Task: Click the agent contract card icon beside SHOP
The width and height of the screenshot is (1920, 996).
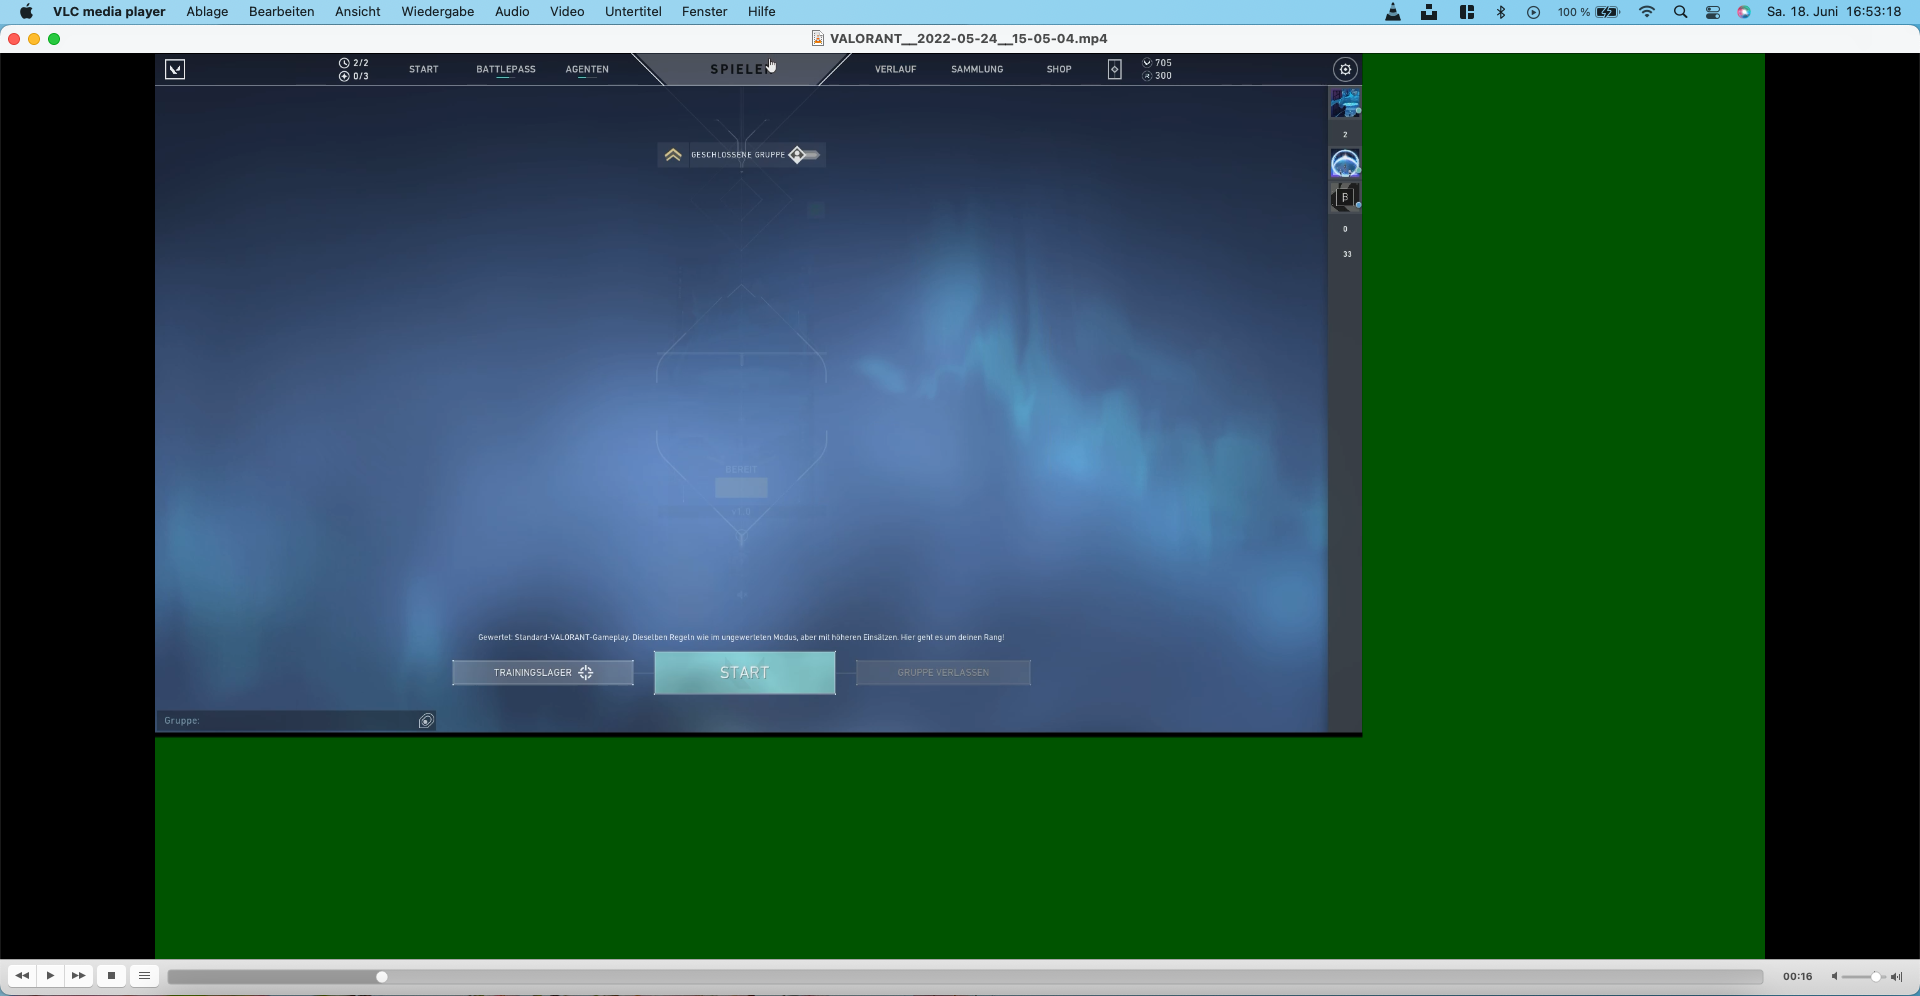Action: (1114, 69)
